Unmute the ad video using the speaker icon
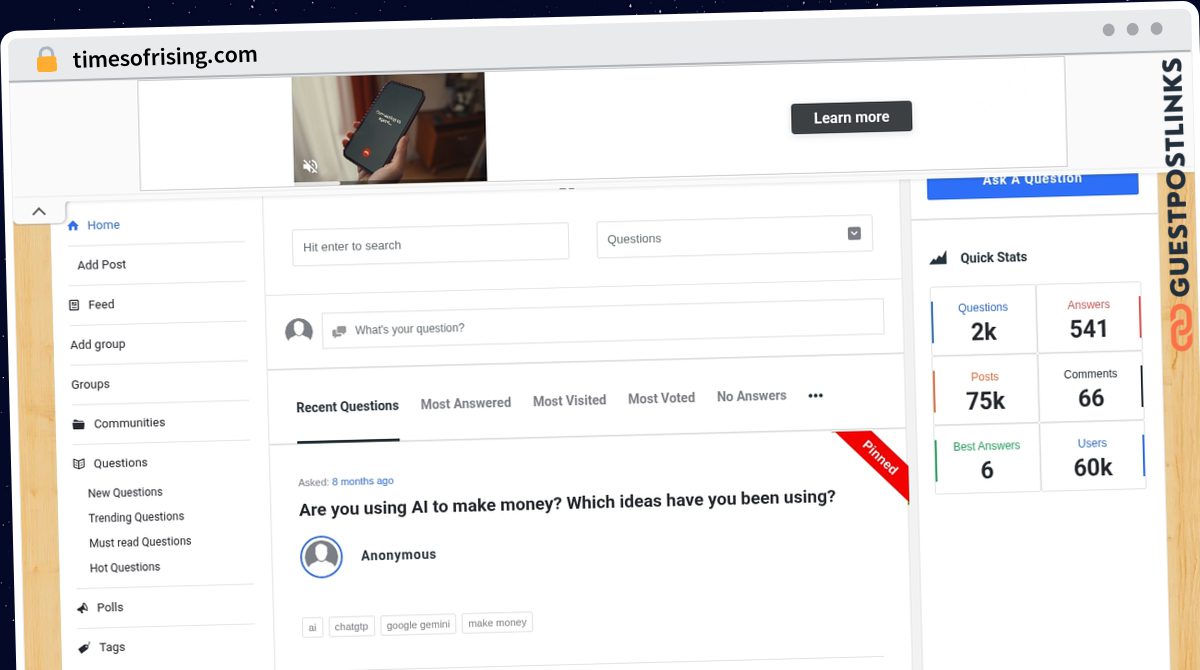The height and width of the screenshot is (670, 1200). pyautogui.click(x=310, y=166)
